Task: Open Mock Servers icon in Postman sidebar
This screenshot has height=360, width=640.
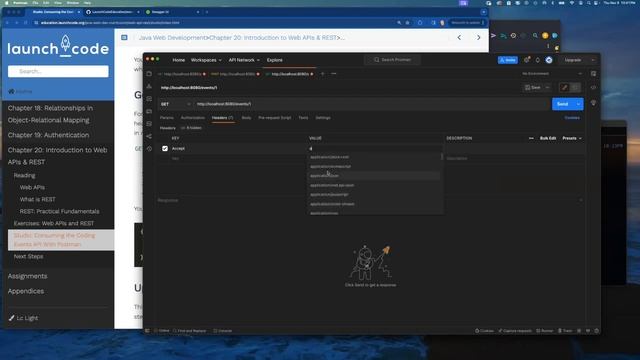Action: (x=149, y=111)
